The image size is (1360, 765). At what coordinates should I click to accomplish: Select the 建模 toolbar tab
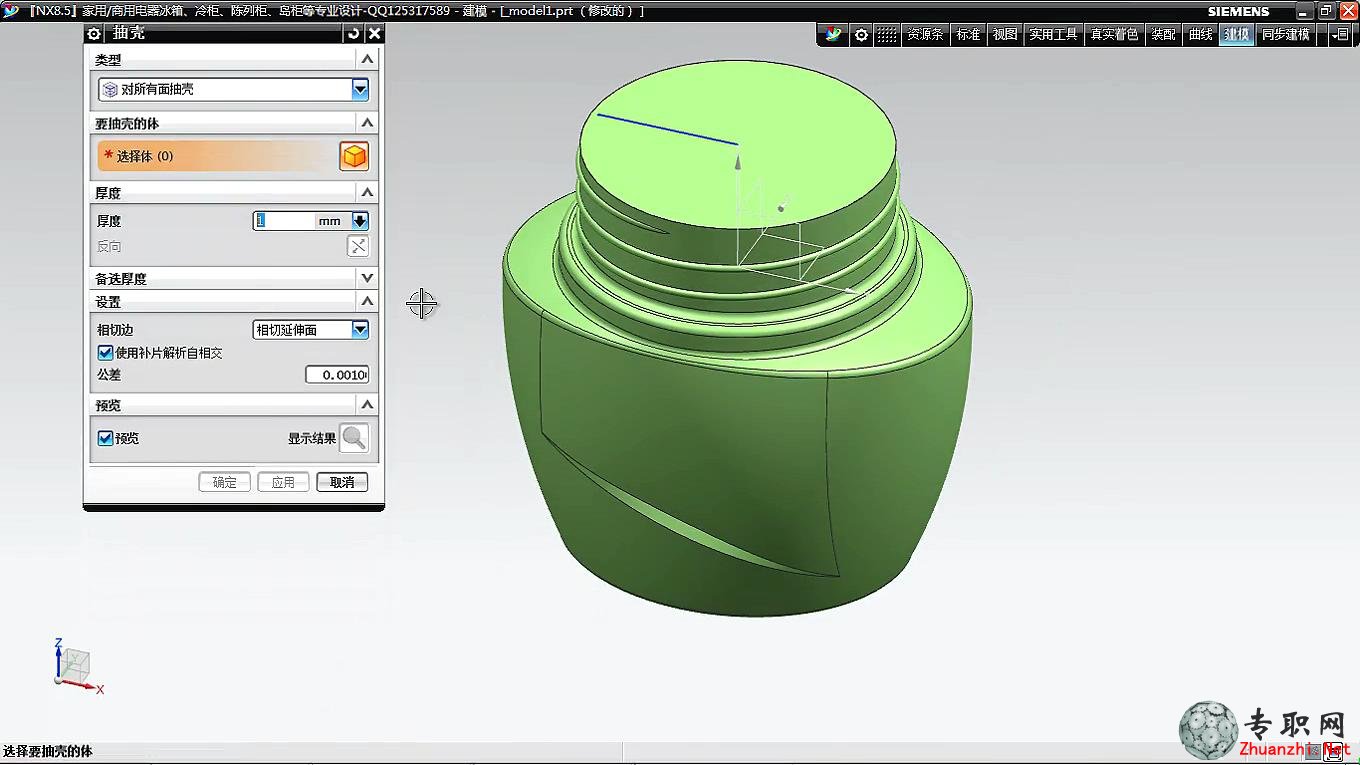click(x=1237, y=34)
